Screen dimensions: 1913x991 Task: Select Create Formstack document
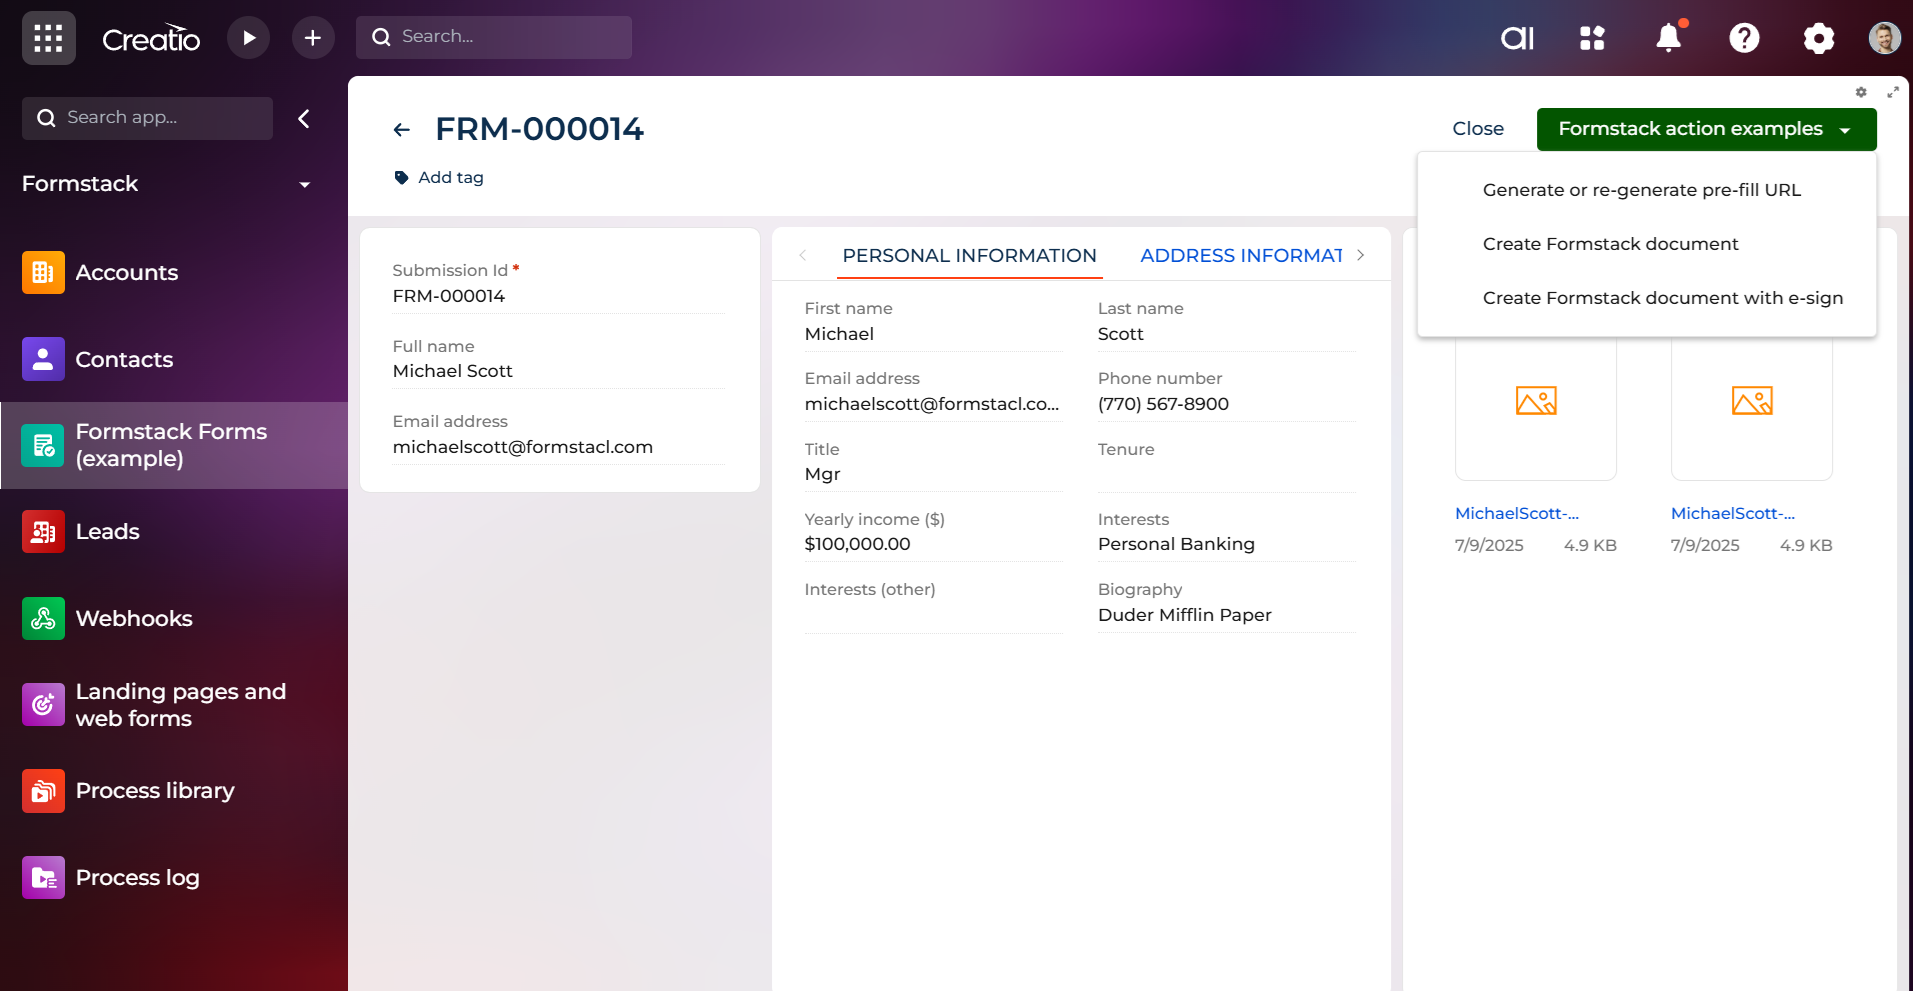click(1610, 244)
